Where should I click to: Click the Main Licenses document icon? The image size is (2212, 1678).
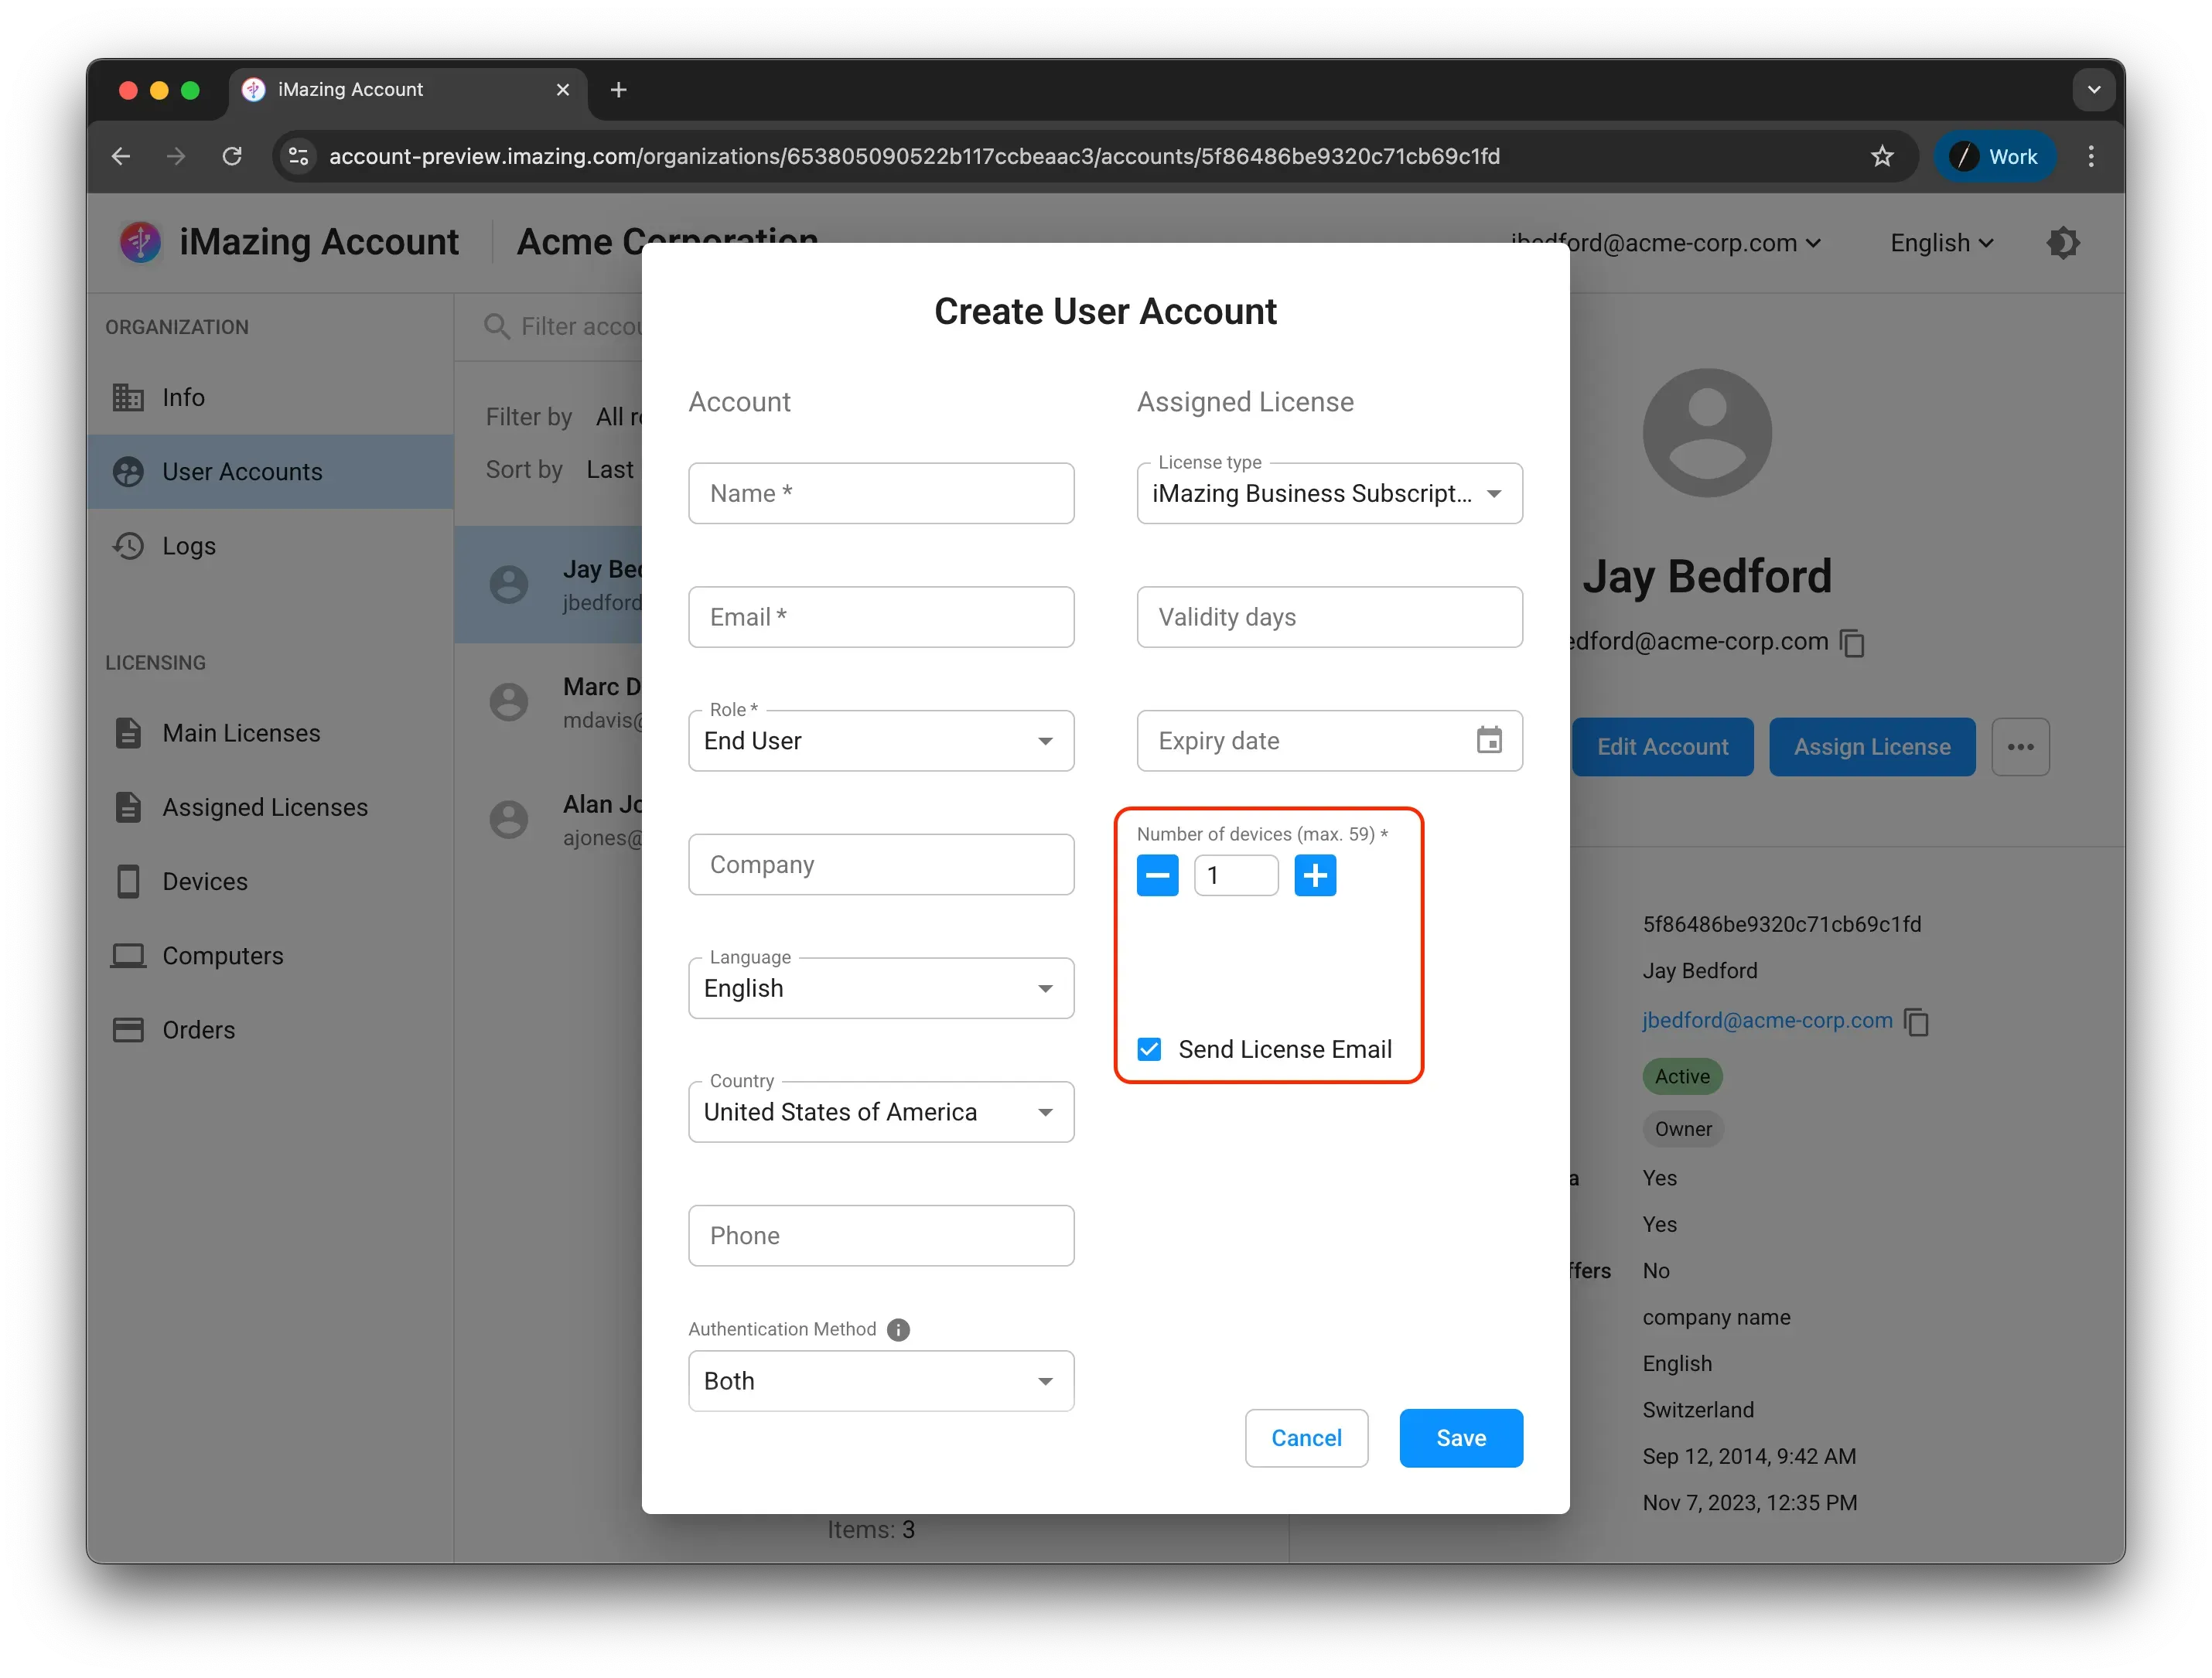[x=128, y=732]
